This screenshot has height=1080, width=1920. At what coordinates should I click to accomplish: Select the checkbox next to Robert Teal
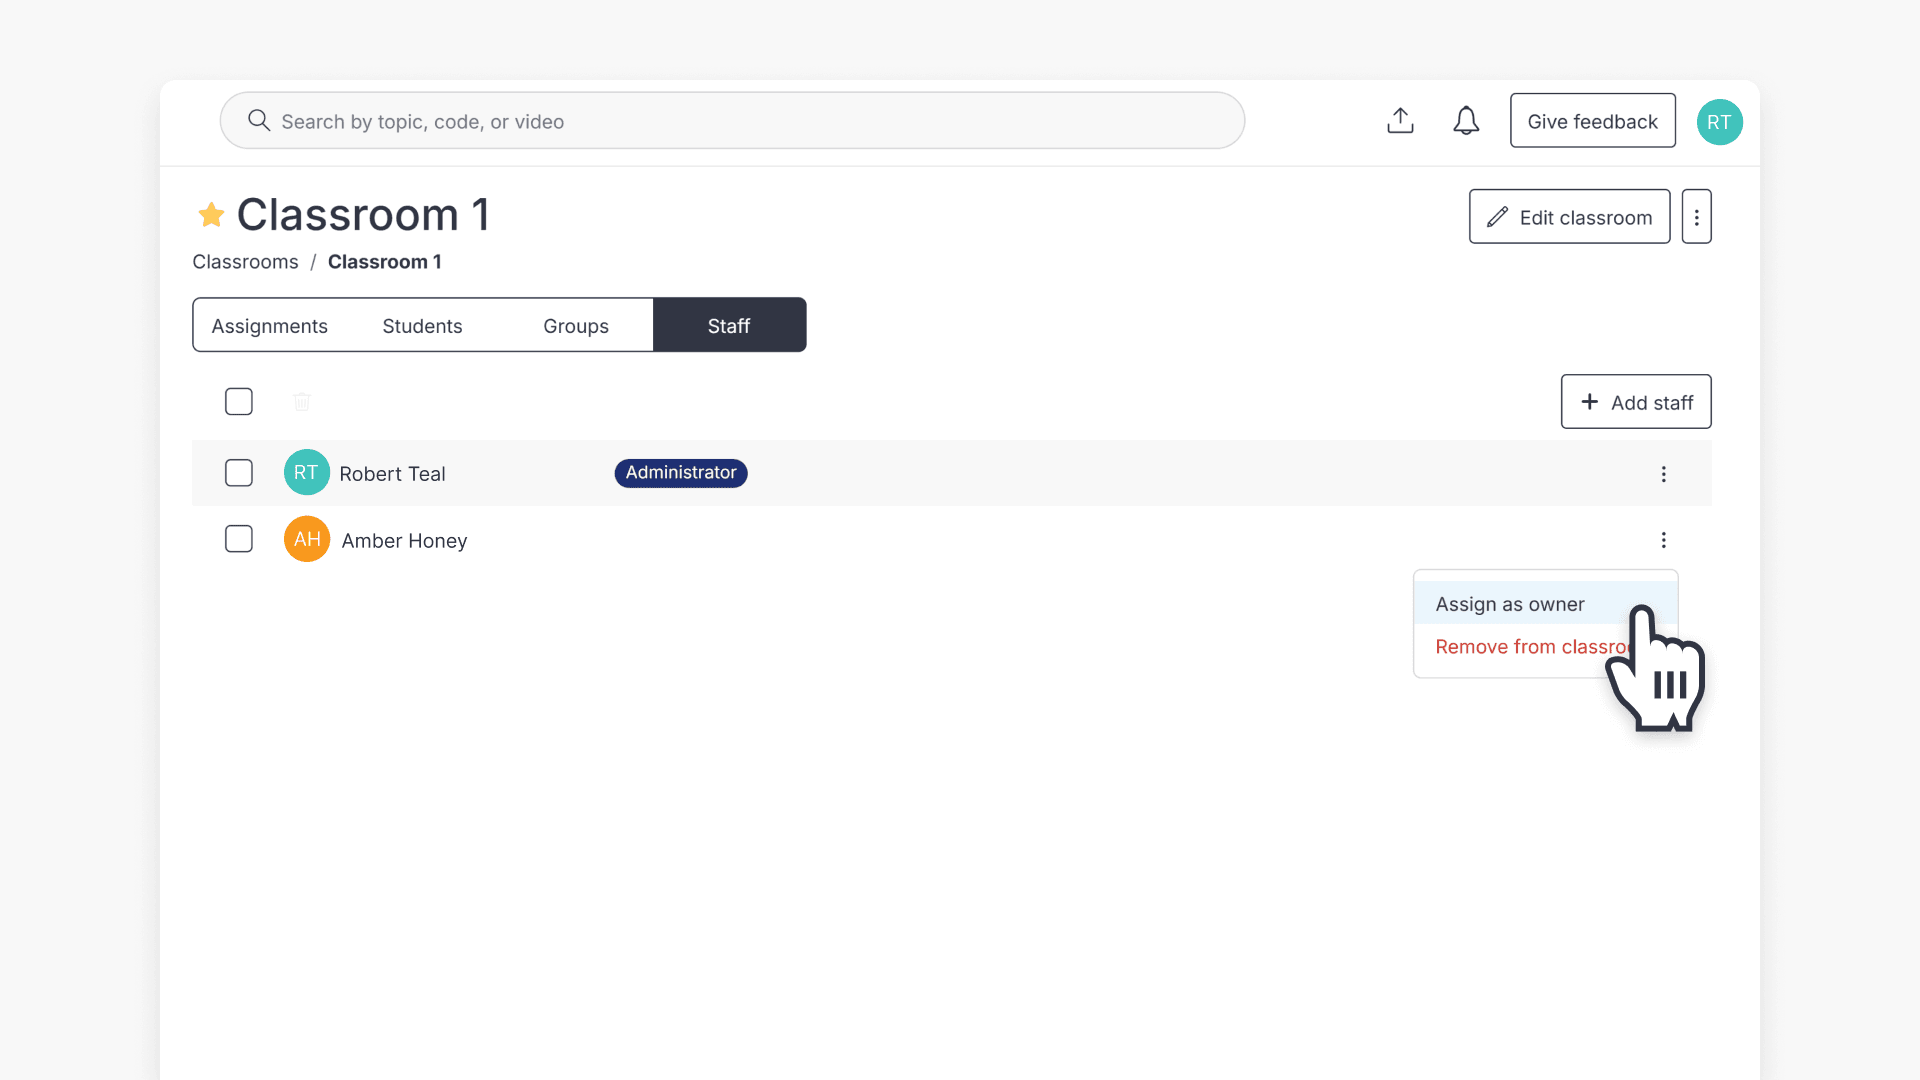(239, 472)
